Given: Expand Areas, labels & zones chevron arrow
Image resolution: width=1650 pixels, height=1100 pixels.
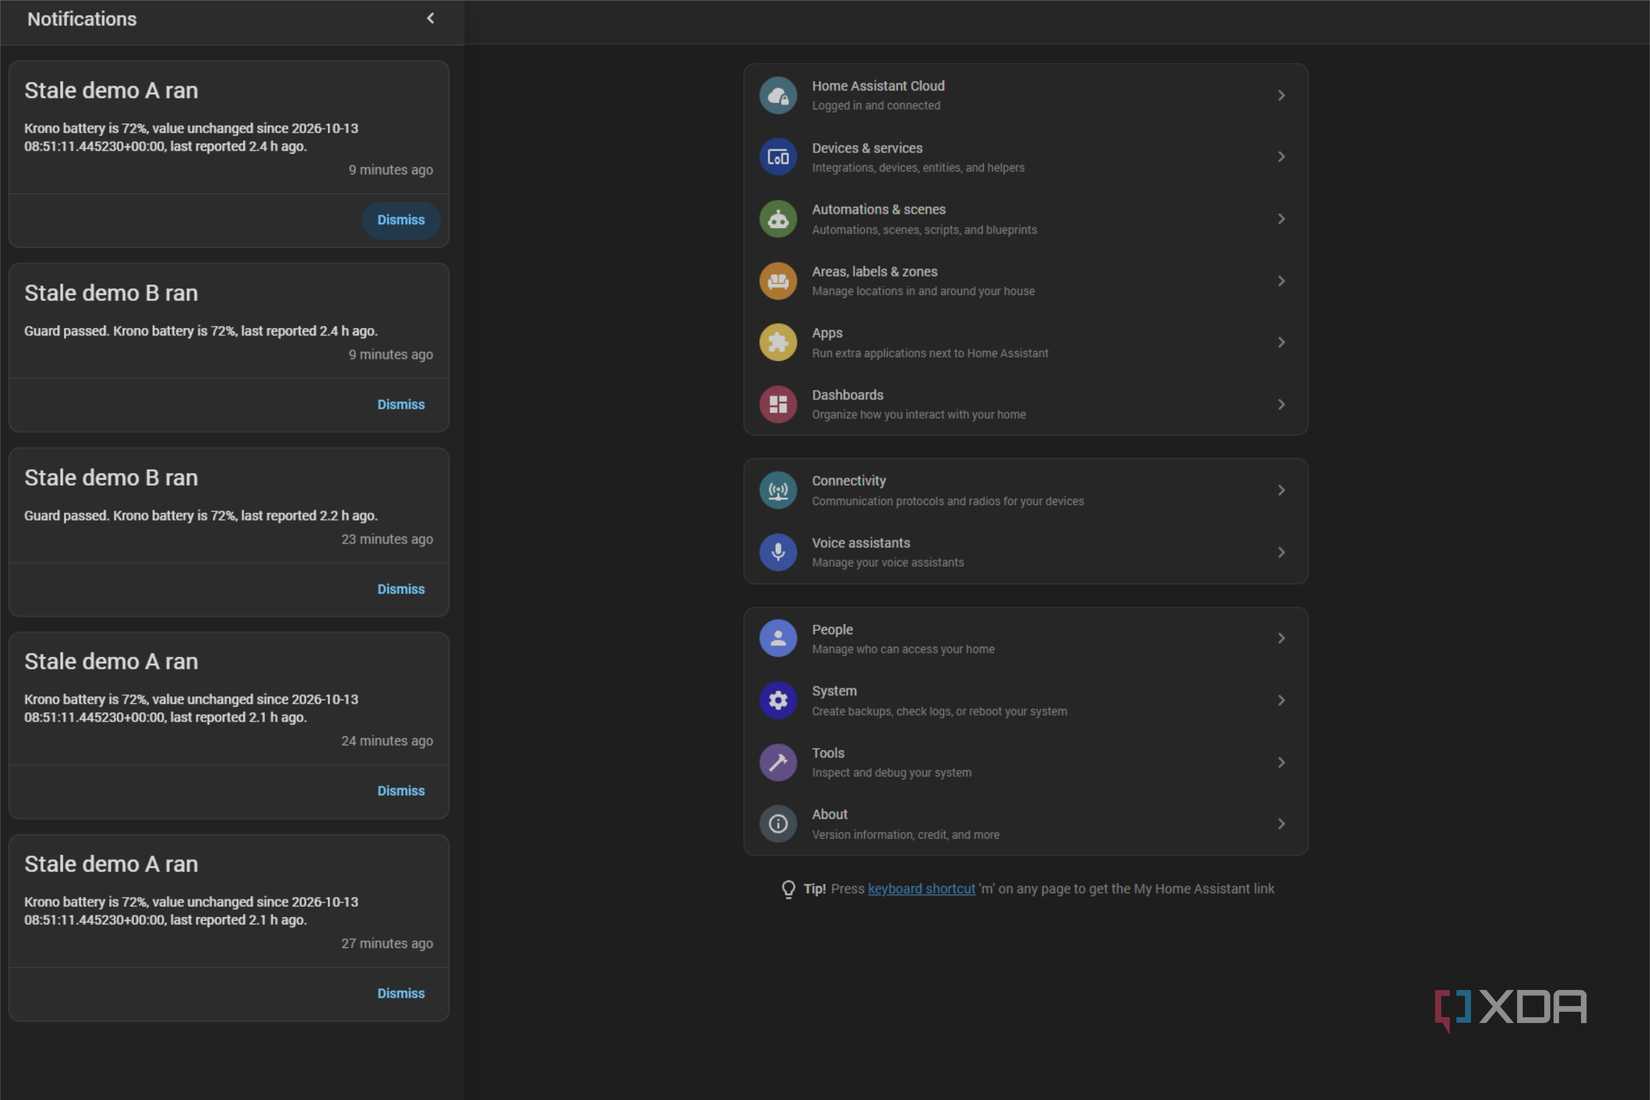Looking at the screenshot, I should coord(1281,281).
